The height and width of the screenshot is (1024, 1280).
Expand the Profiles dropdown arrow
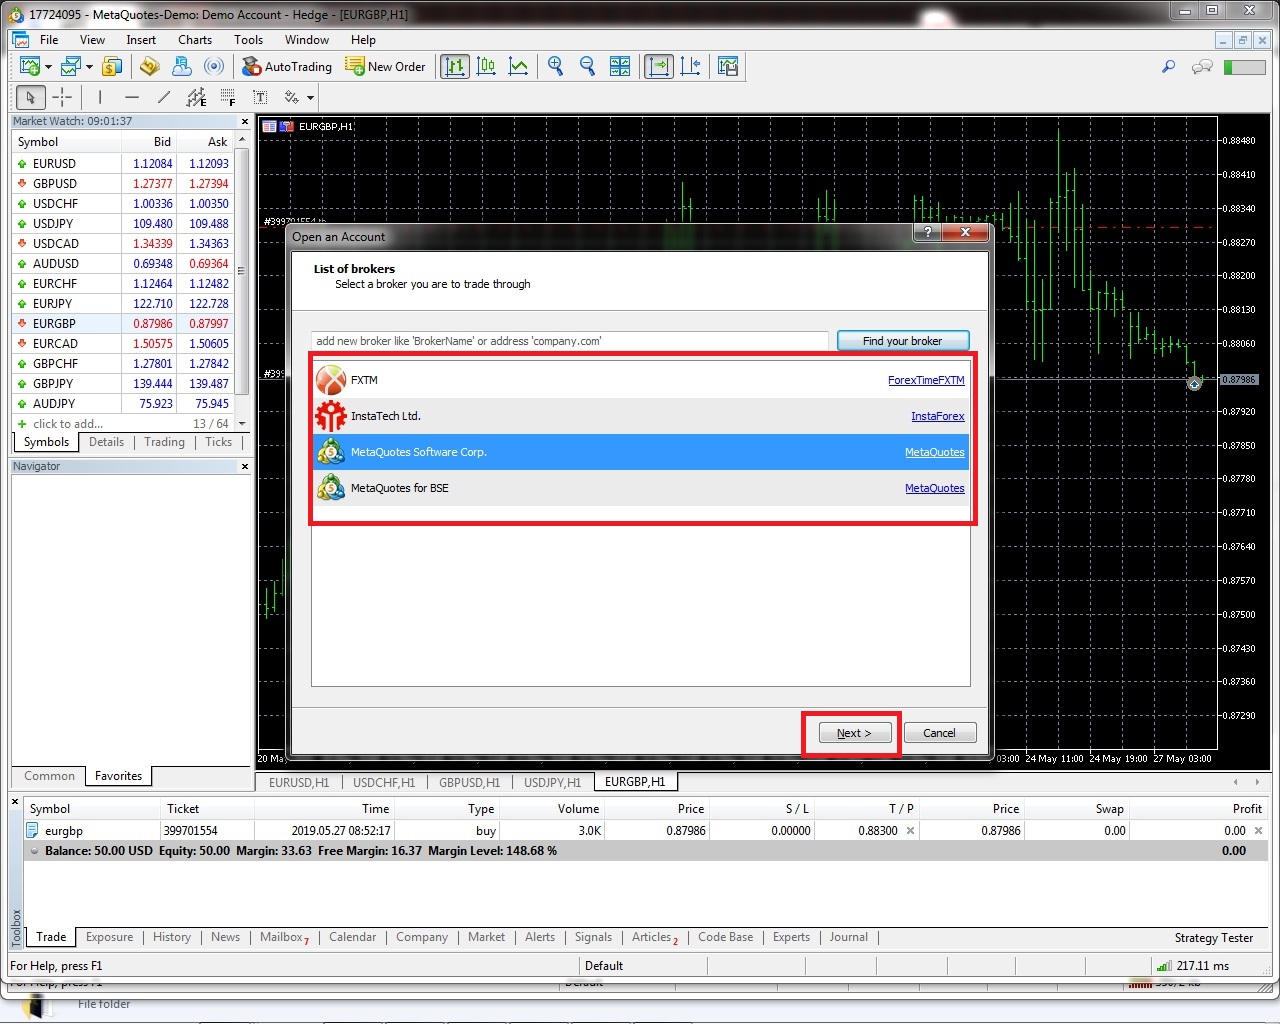coord(89,67)
